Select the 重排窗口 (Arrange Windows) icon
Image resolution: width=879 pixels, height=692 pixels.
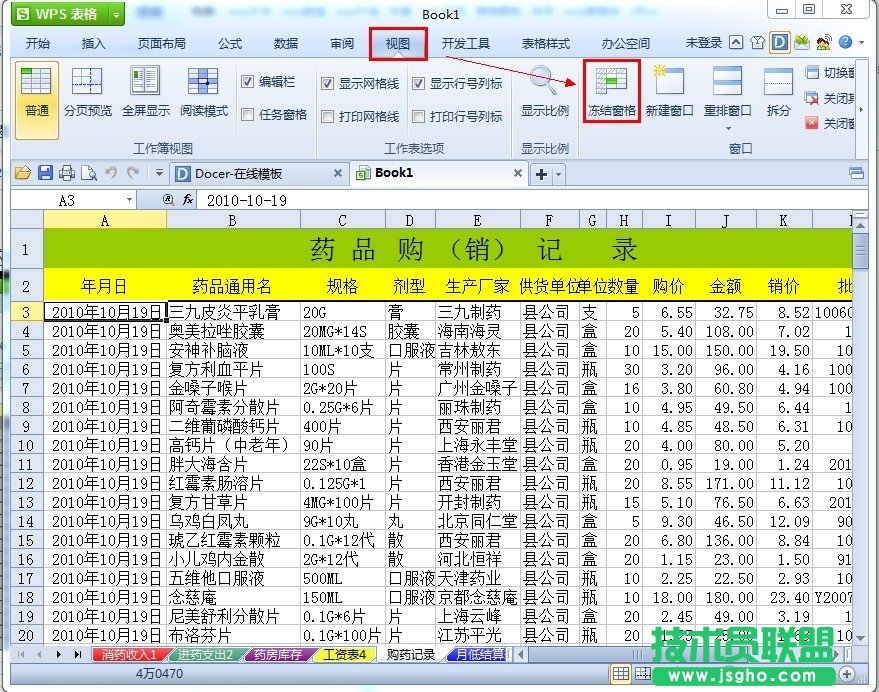[x=726, y=91]
